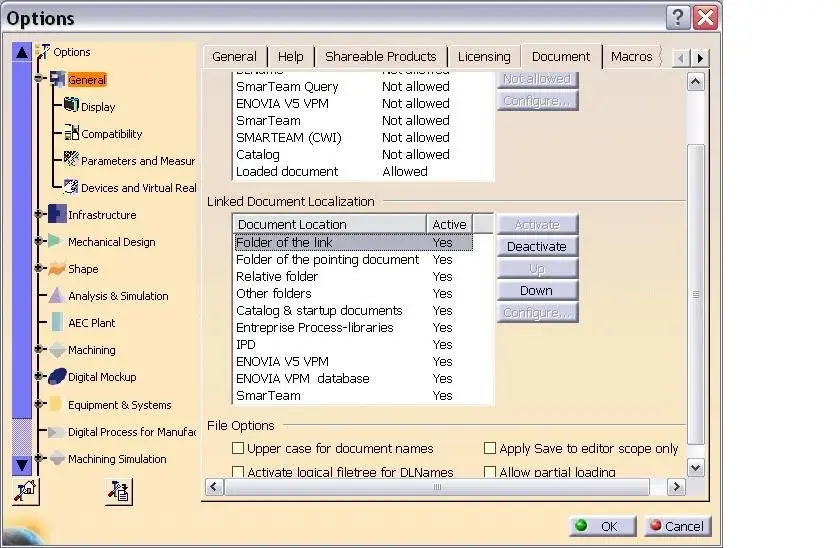Click the Machining Simulation category icon
The image size is (840, 548).
(x=57, y=459)
